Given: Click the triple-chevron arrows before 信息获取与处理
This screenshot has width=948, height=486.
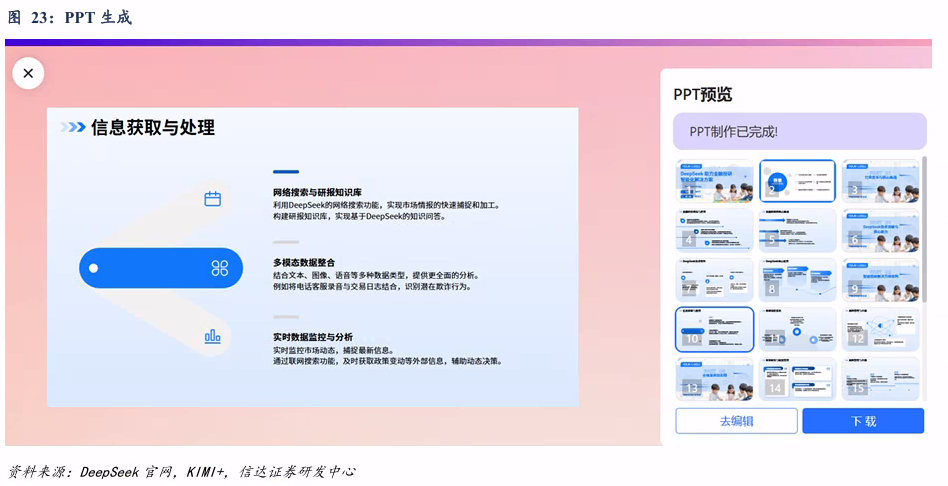Looking at the screenshot, I should (x=72, y=128).
